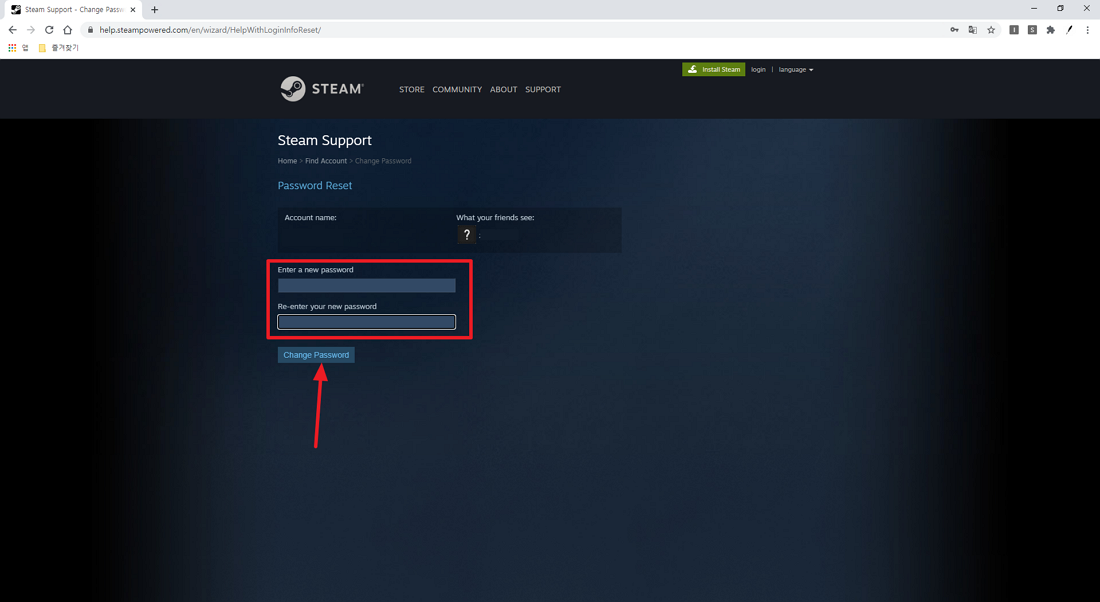Viewport: 1100px width, 602px height.
Task: Click the 'Password Reset' heading
Action: coord(314,185)
